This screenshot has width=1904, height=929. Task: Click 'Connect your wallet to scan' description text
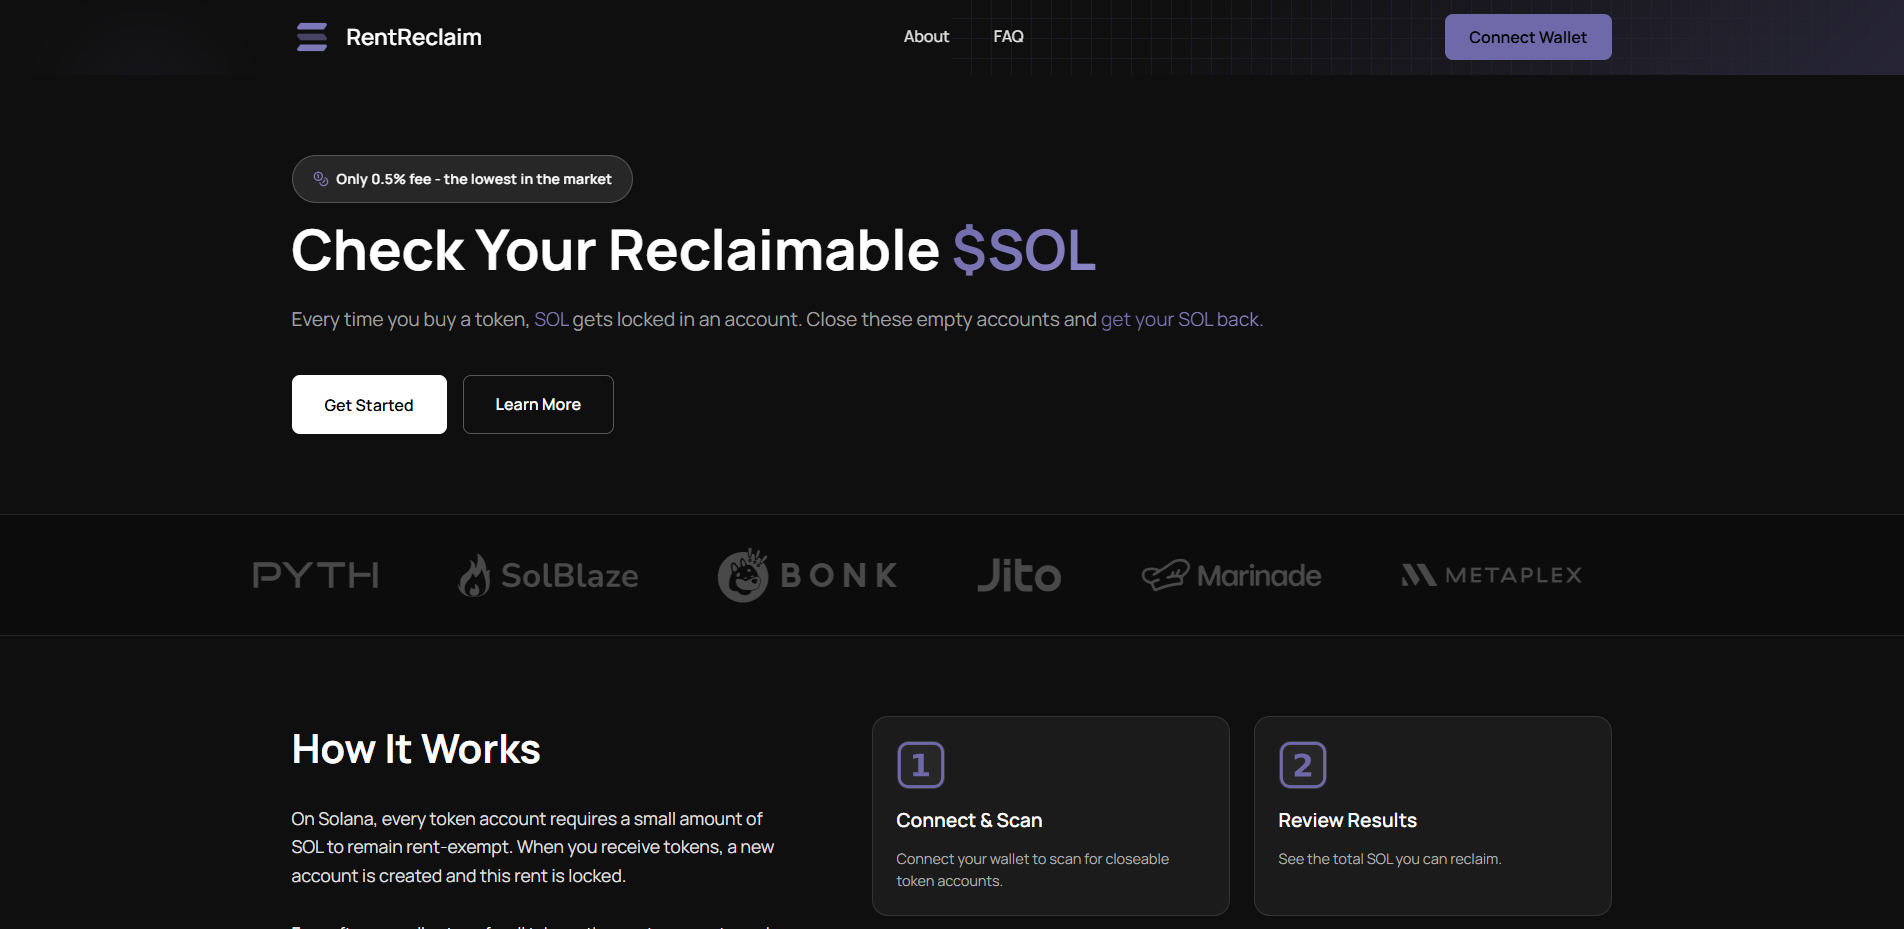(1032, 870)
